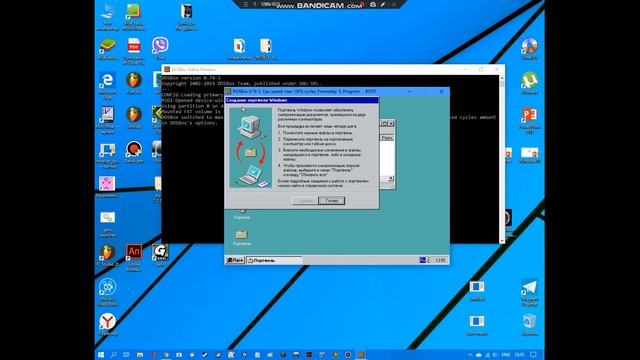Open the pink image file on the desktop
640x360 pixels.
click(107, 187)
